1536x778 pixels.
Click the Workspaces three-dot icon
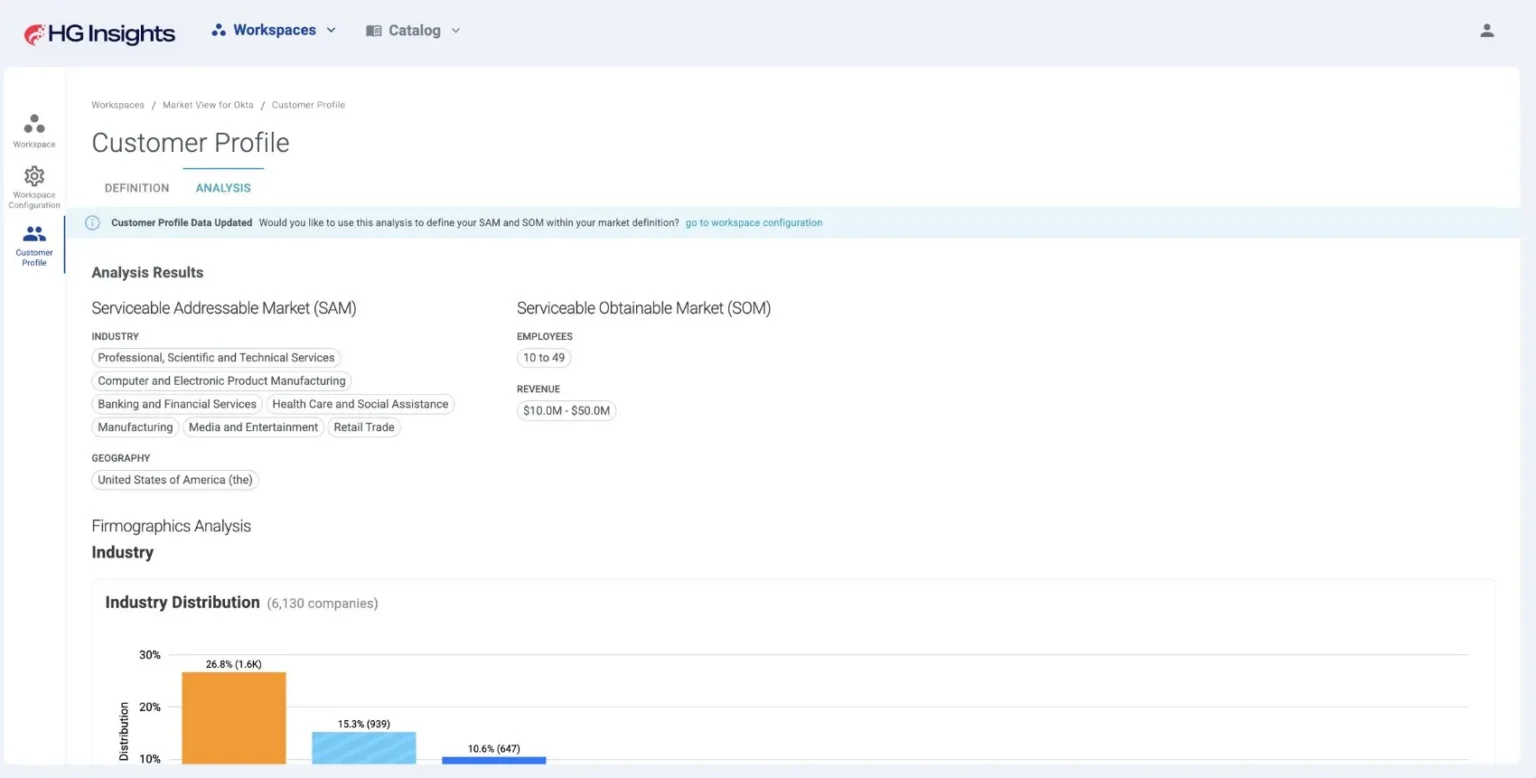(218, 31)
